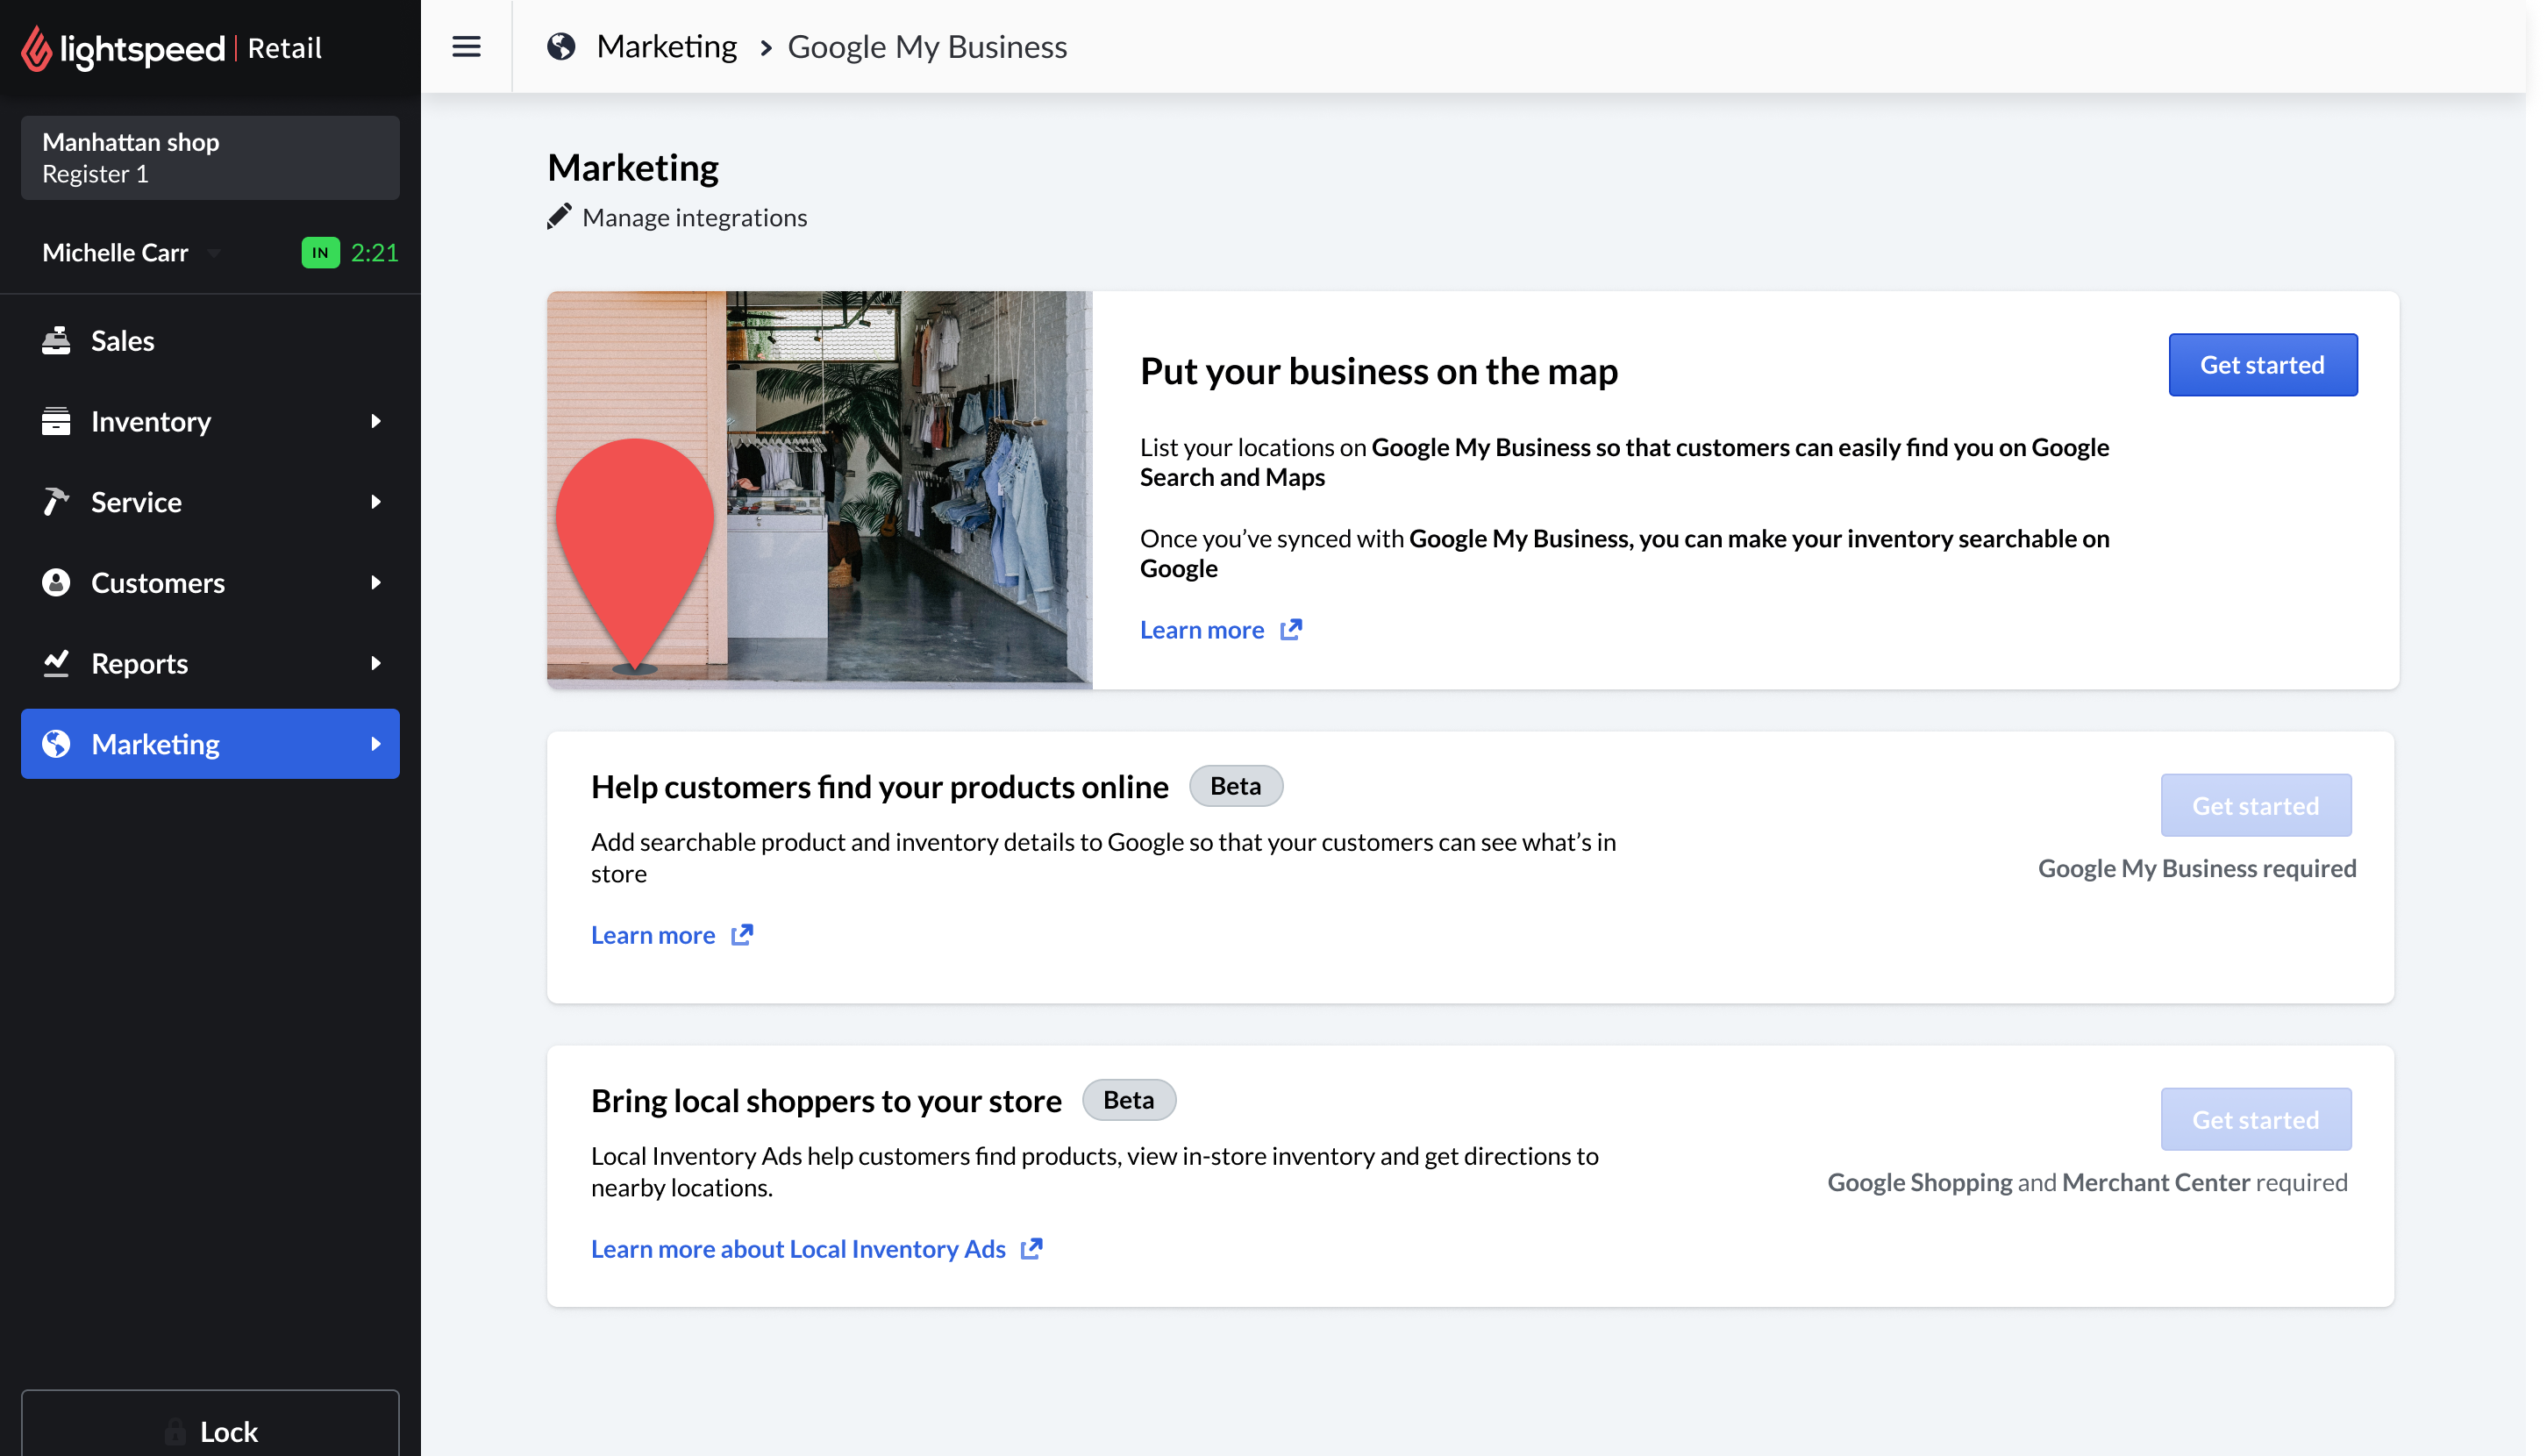Viewport: 2547px width, 1456px height.
Task: Open the Service menu item
Action: [x=210, y=502]
